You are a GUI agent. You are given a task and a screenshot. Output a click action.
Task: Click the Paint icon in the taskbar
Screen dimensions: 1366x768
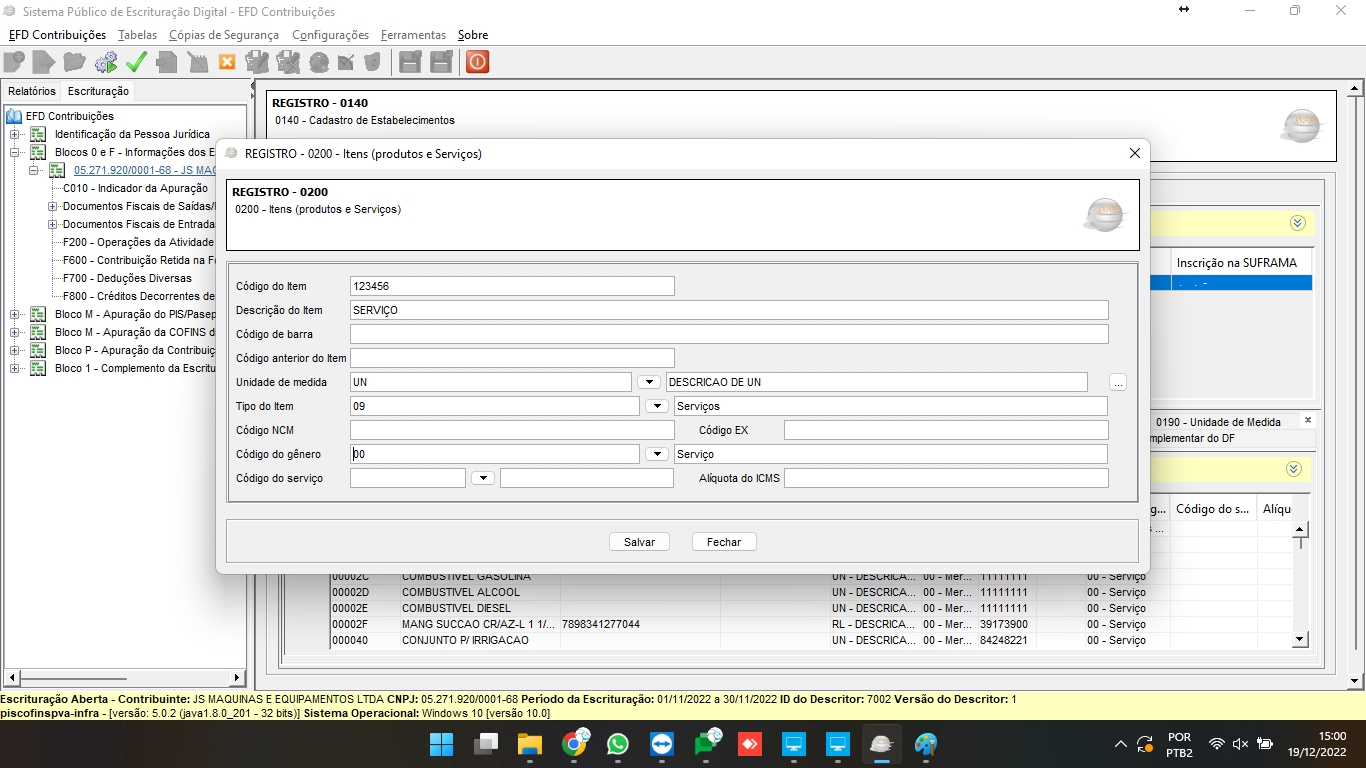pyautogui.click(x=926, y=745)
